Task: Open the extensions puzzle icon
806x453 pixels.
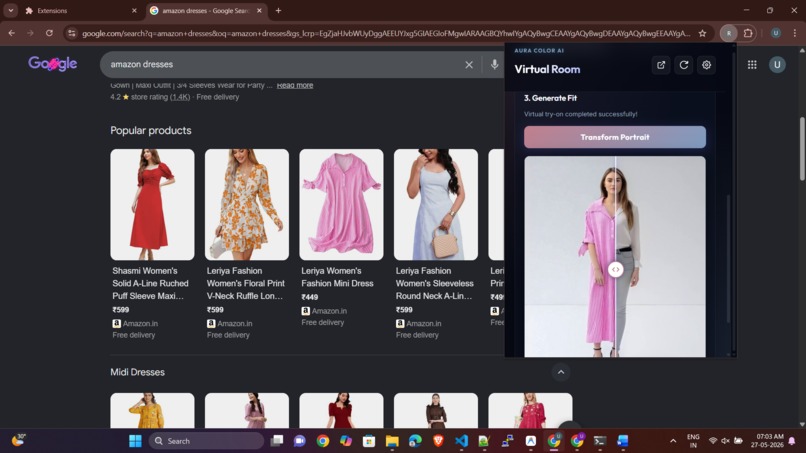Action: [x=748, y=33]
